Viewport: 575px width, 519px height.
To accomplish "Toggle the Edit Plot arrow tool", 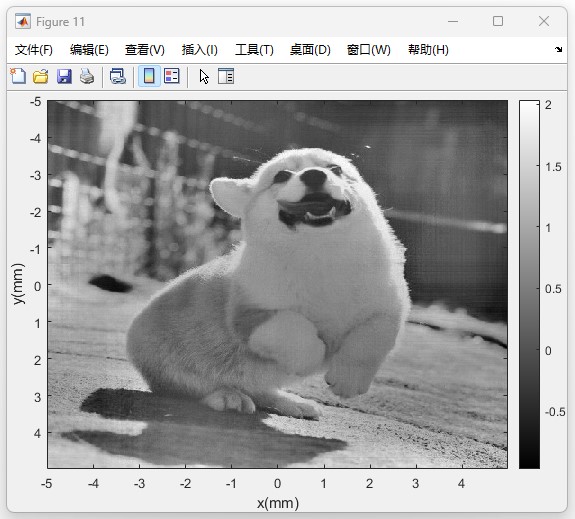I will (204, 76).
